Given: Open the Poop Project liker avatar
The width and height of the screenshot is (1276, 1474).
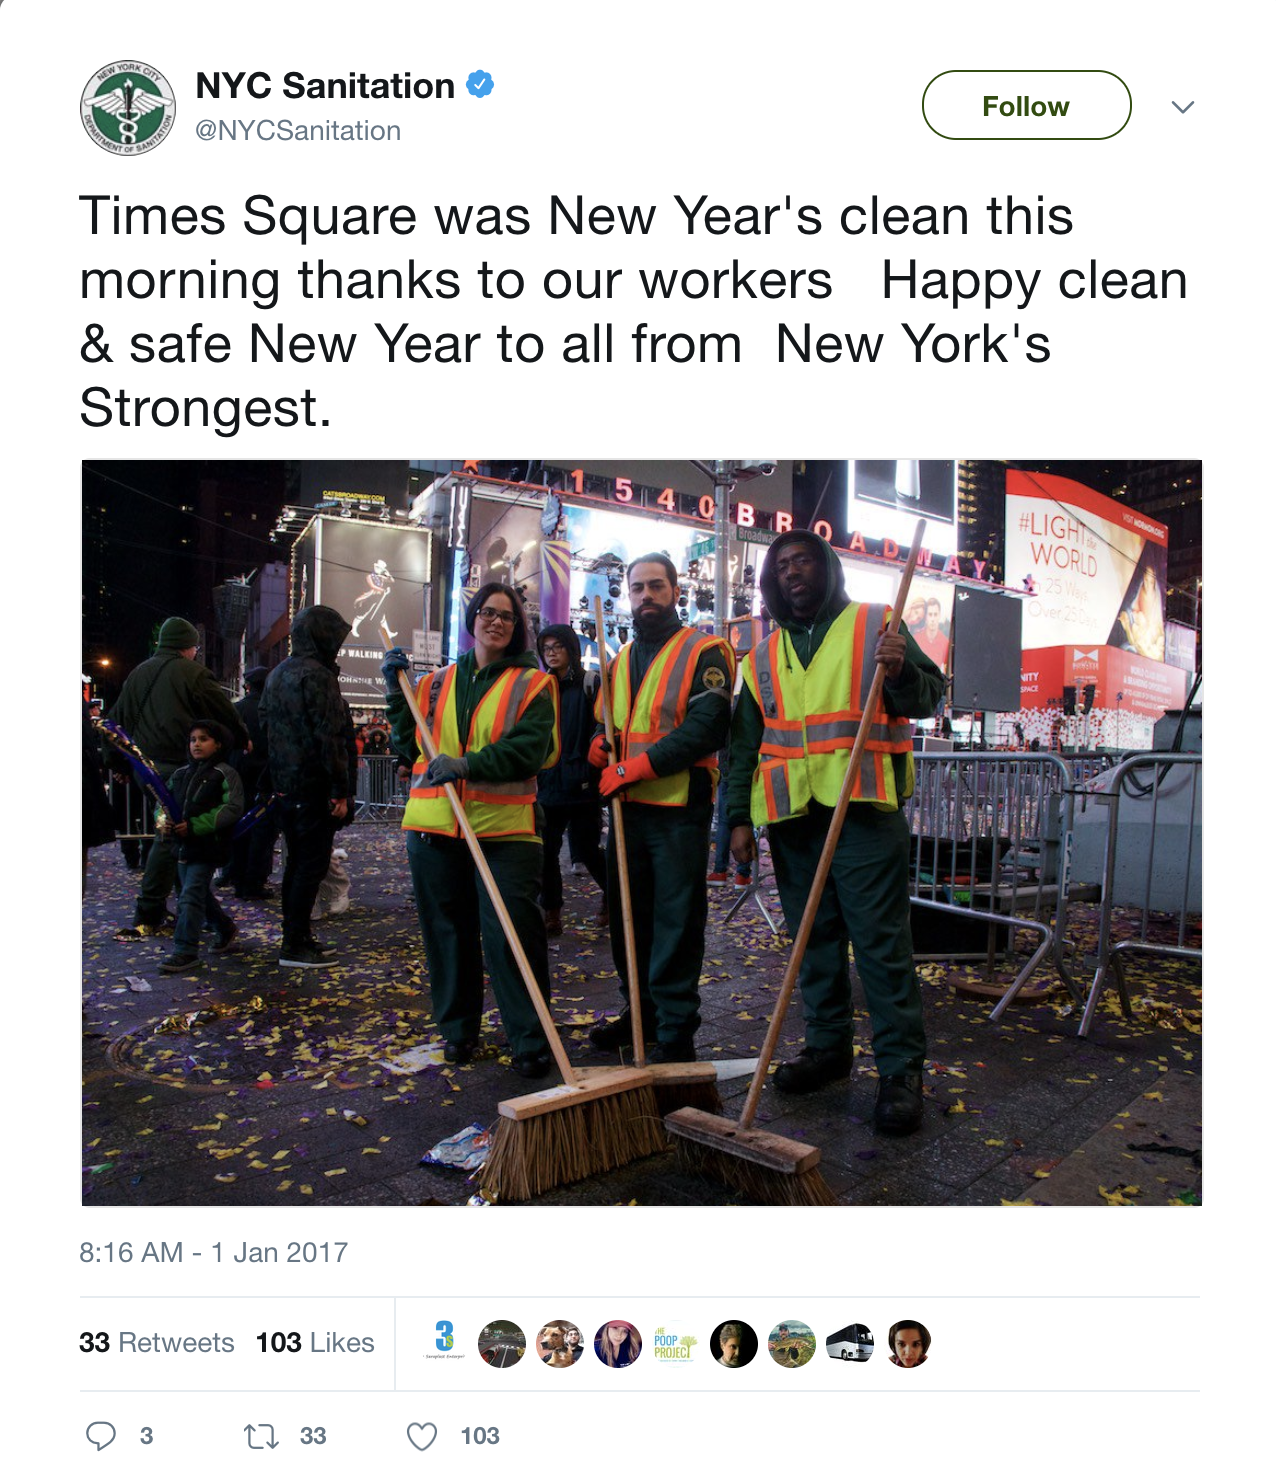Looking at the screenshot, I should pos(675,1344).
